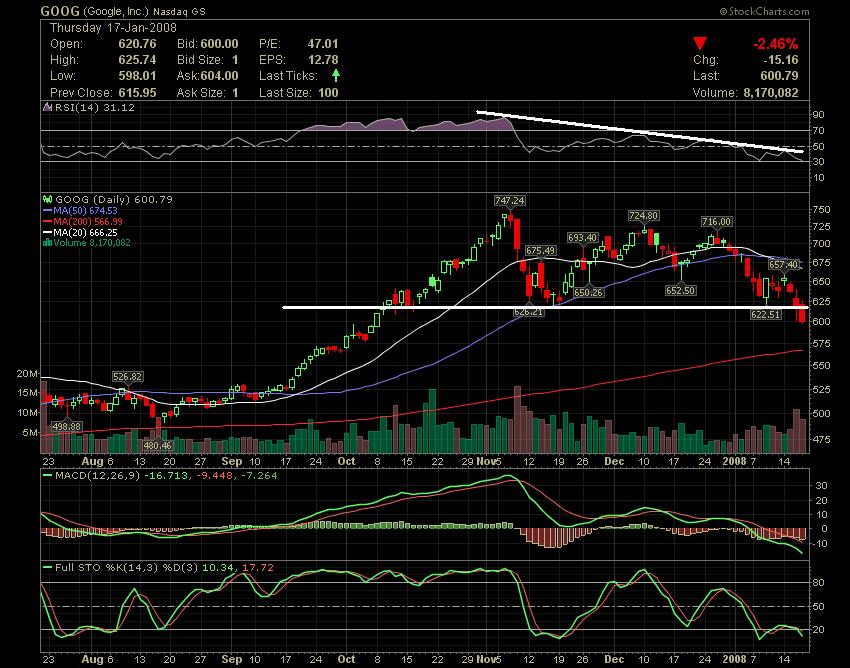Click the Last price 600.79

(x=780, y=76)
